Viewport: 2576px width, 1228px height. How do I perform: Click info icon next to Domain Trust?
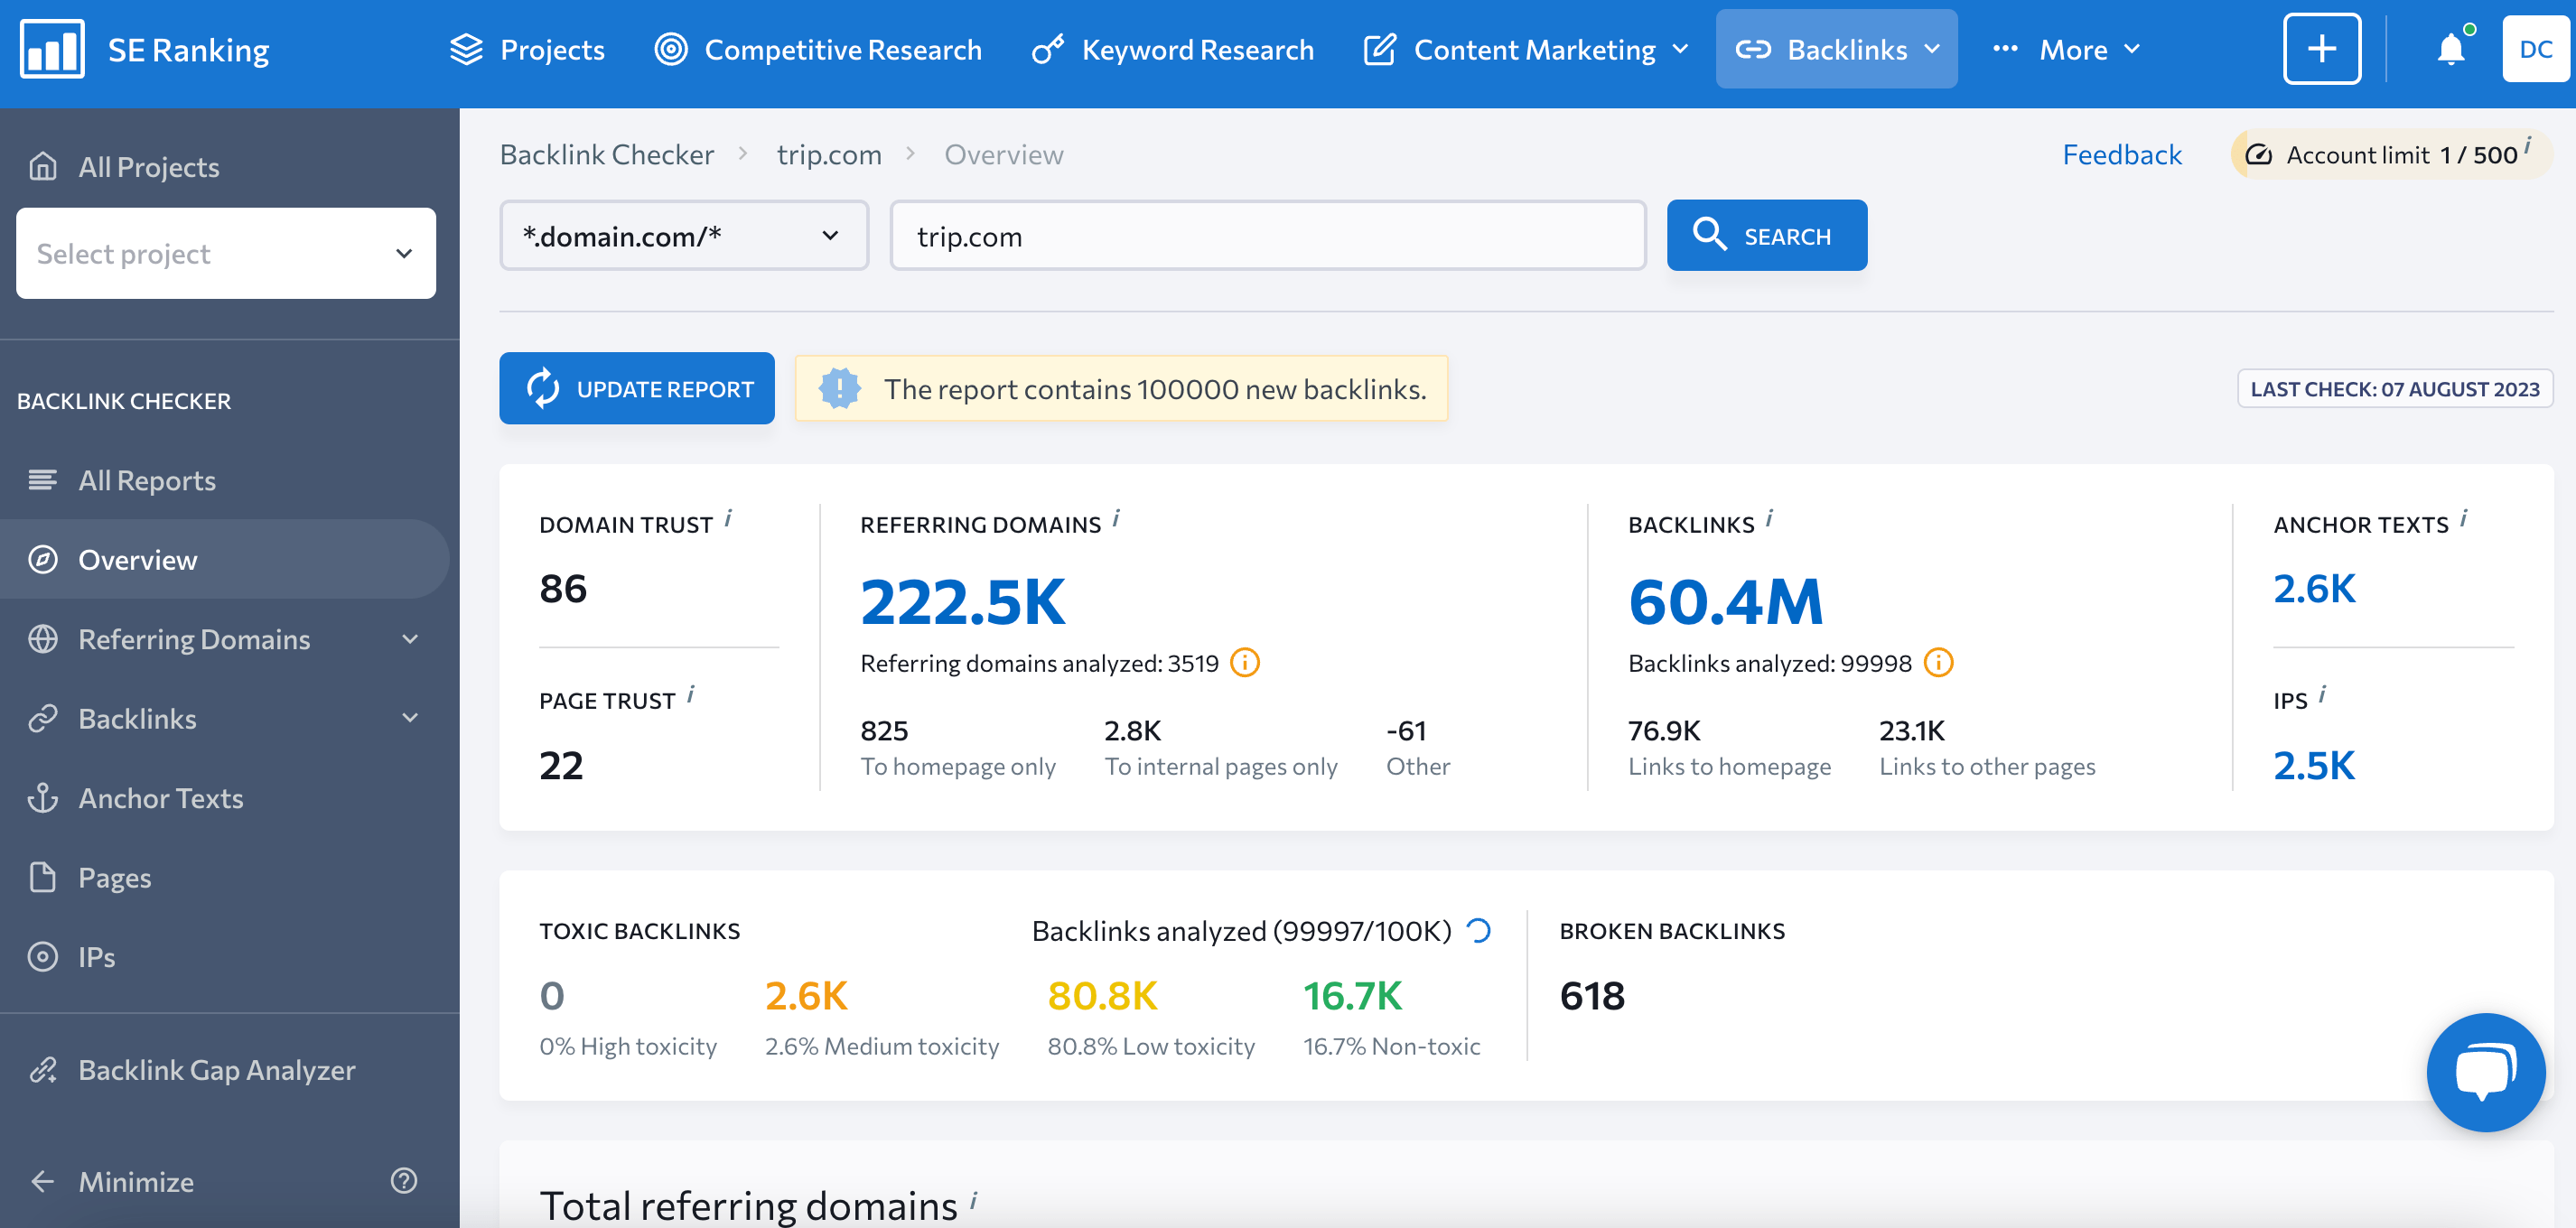[728, 518]
